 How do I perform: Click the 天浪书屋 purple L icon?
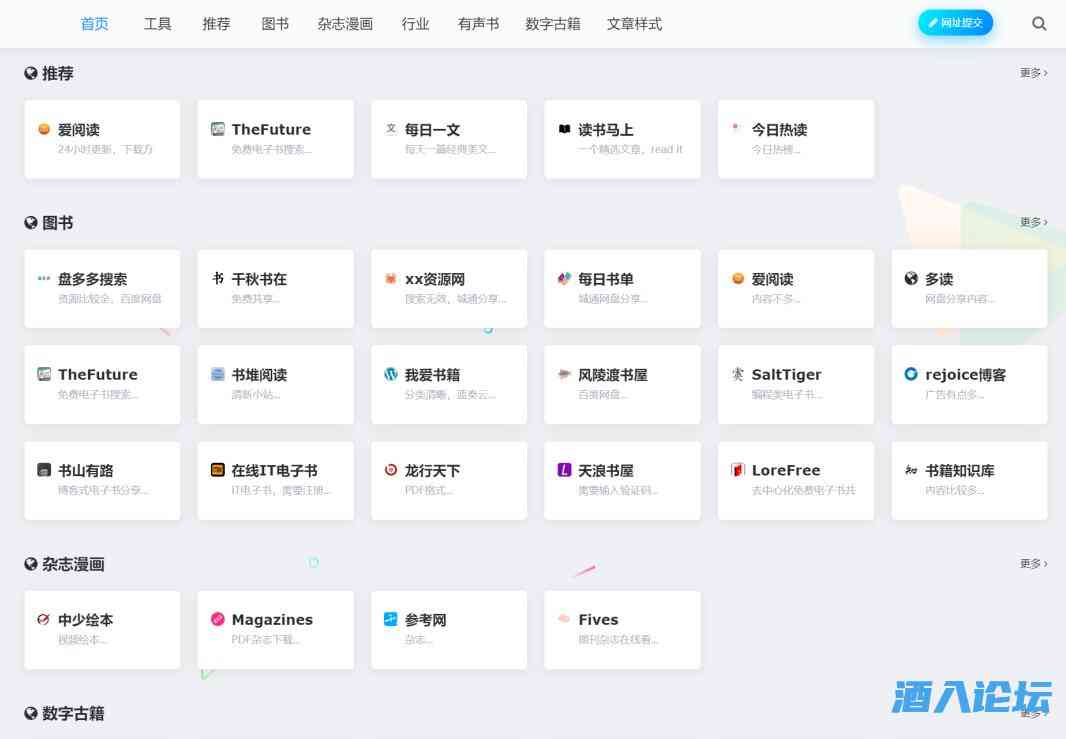pos(564,470)
